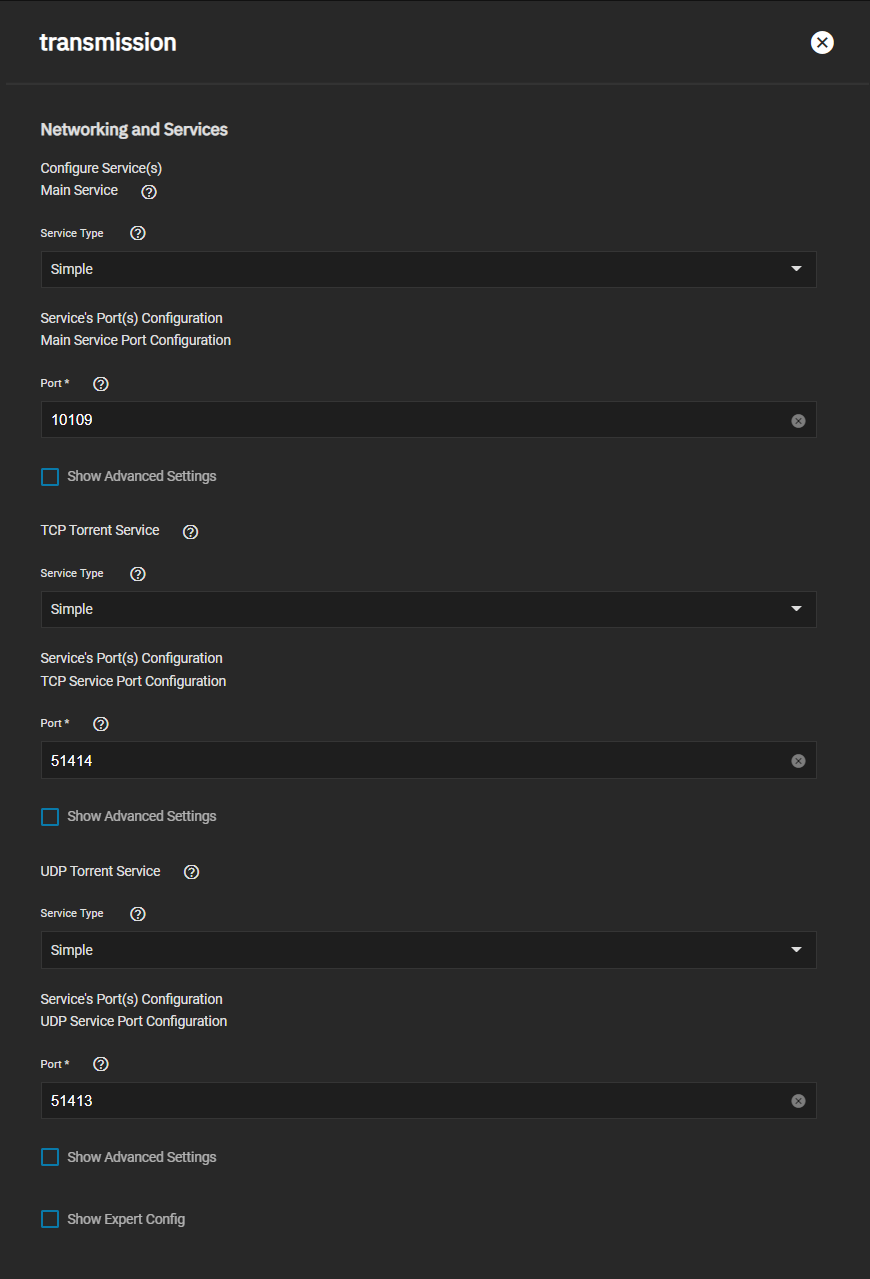Image resolution: width=870 pixels, height=1279 pixels.
Task: Show help for Main Service Port
Action: coord(100,384)
